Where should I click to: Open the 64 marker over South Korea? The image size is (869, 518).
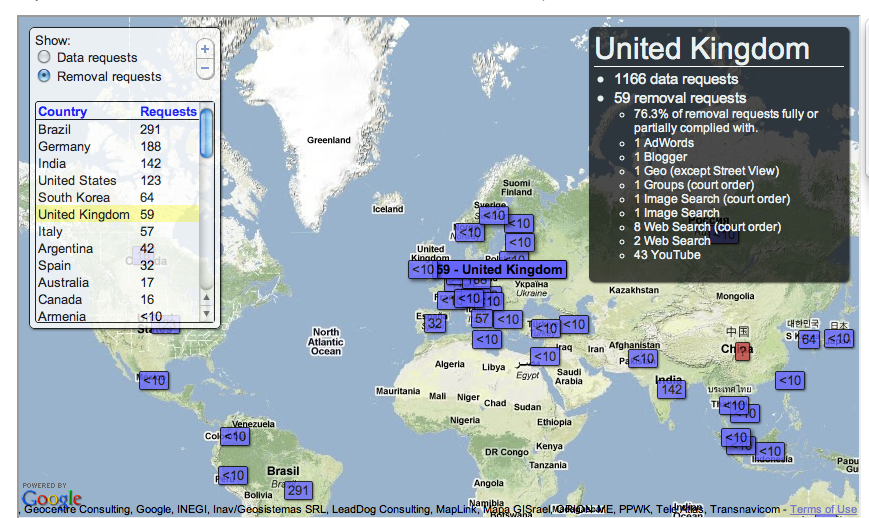pos(809,340)
